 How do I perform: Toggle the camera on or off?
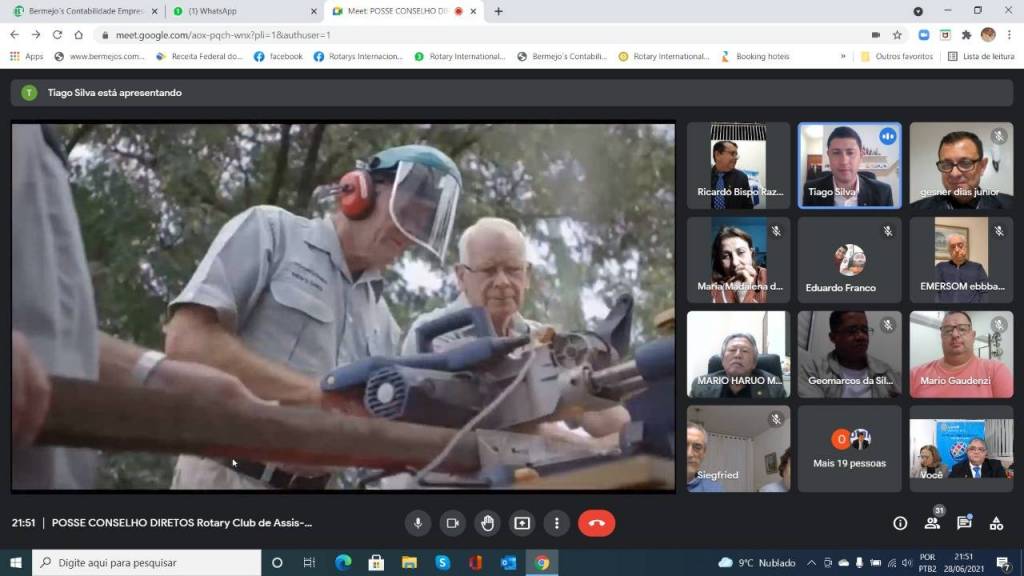452,523
